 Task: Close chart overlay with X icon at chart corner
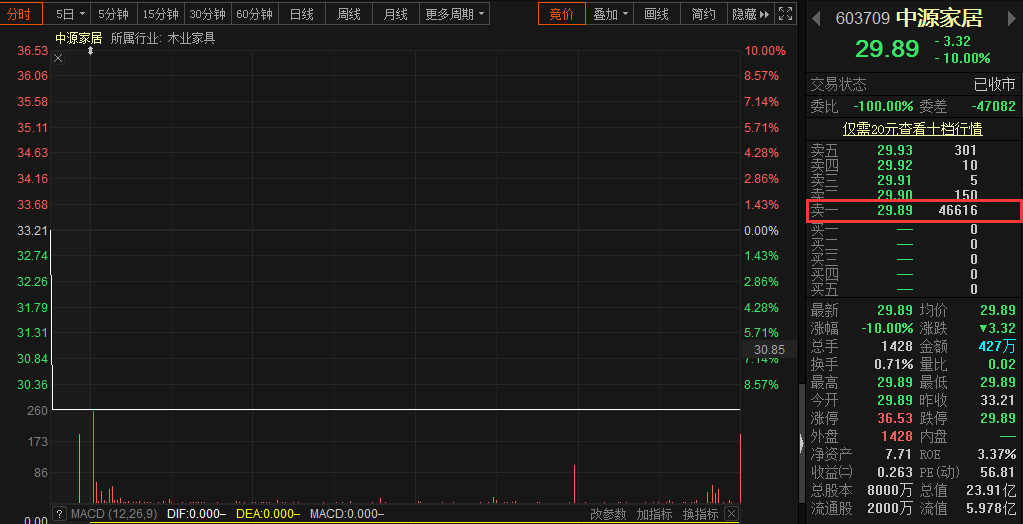point(58,58)
